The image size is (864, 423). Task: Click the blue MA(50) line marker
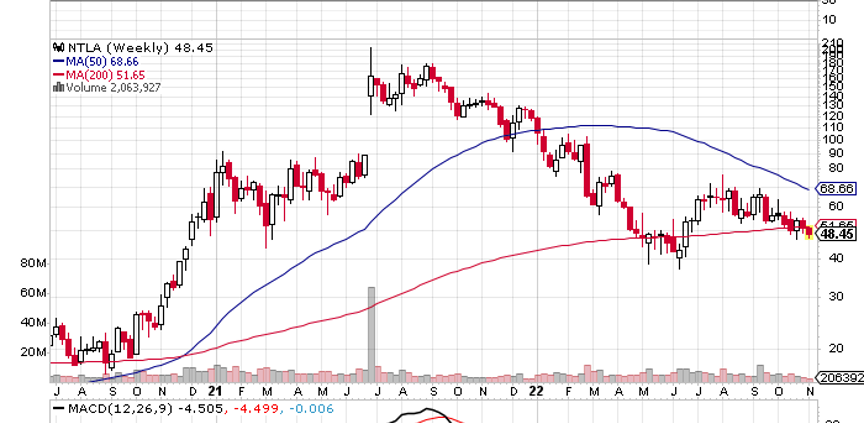(57, 62)
